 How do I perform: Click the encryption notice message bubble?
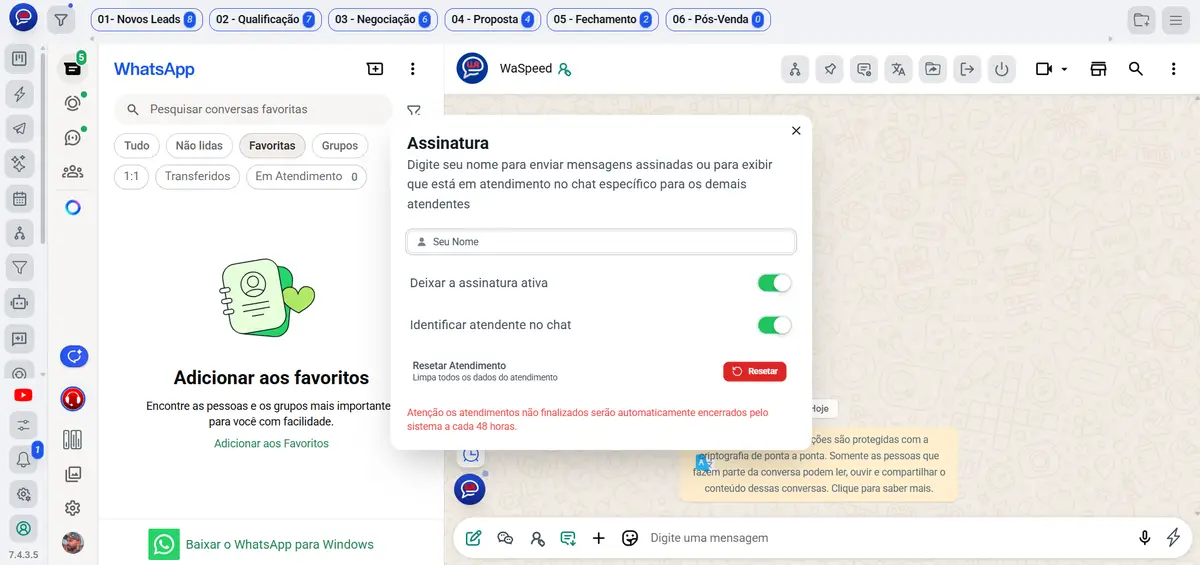pyautogui.click(x=819, y=464)
